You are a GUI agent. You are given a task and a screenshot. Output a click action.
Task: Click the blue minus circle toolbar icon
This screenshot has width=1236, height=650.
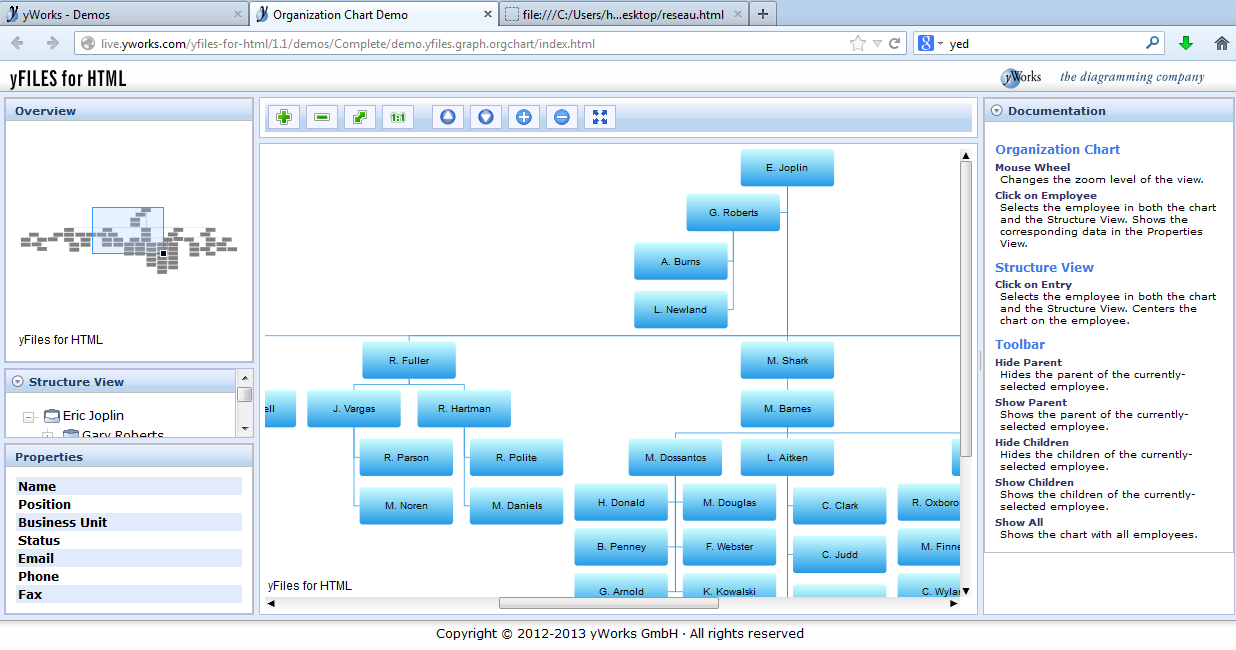[562, 117]
